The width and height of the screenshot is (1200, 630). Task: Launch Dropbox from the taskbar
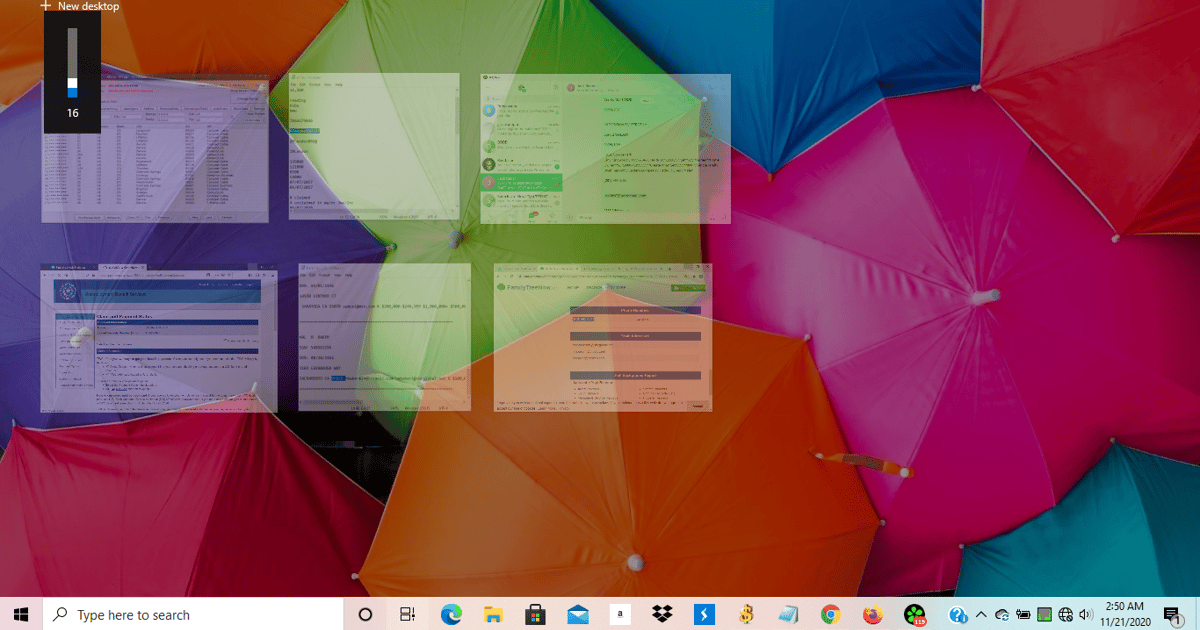click(x=661, y=614)
